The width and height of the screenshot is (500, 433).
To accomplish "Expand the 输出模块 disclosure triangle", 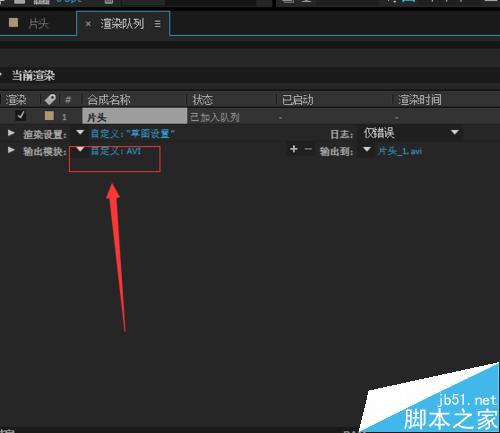I will (x=11, y=150).
